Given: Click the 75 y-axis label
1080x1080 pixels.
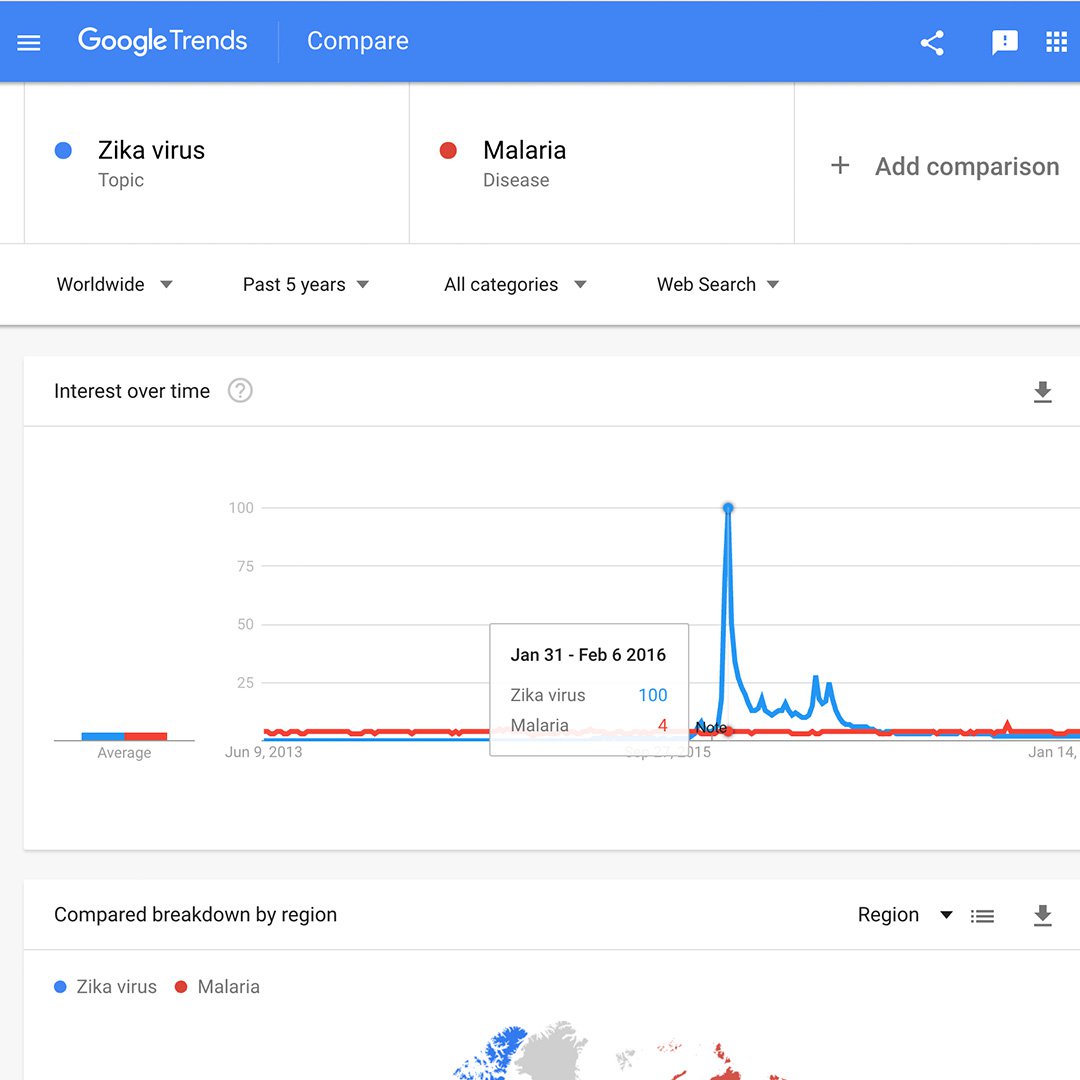Looking at the screenshot, I should pos(245,566).
